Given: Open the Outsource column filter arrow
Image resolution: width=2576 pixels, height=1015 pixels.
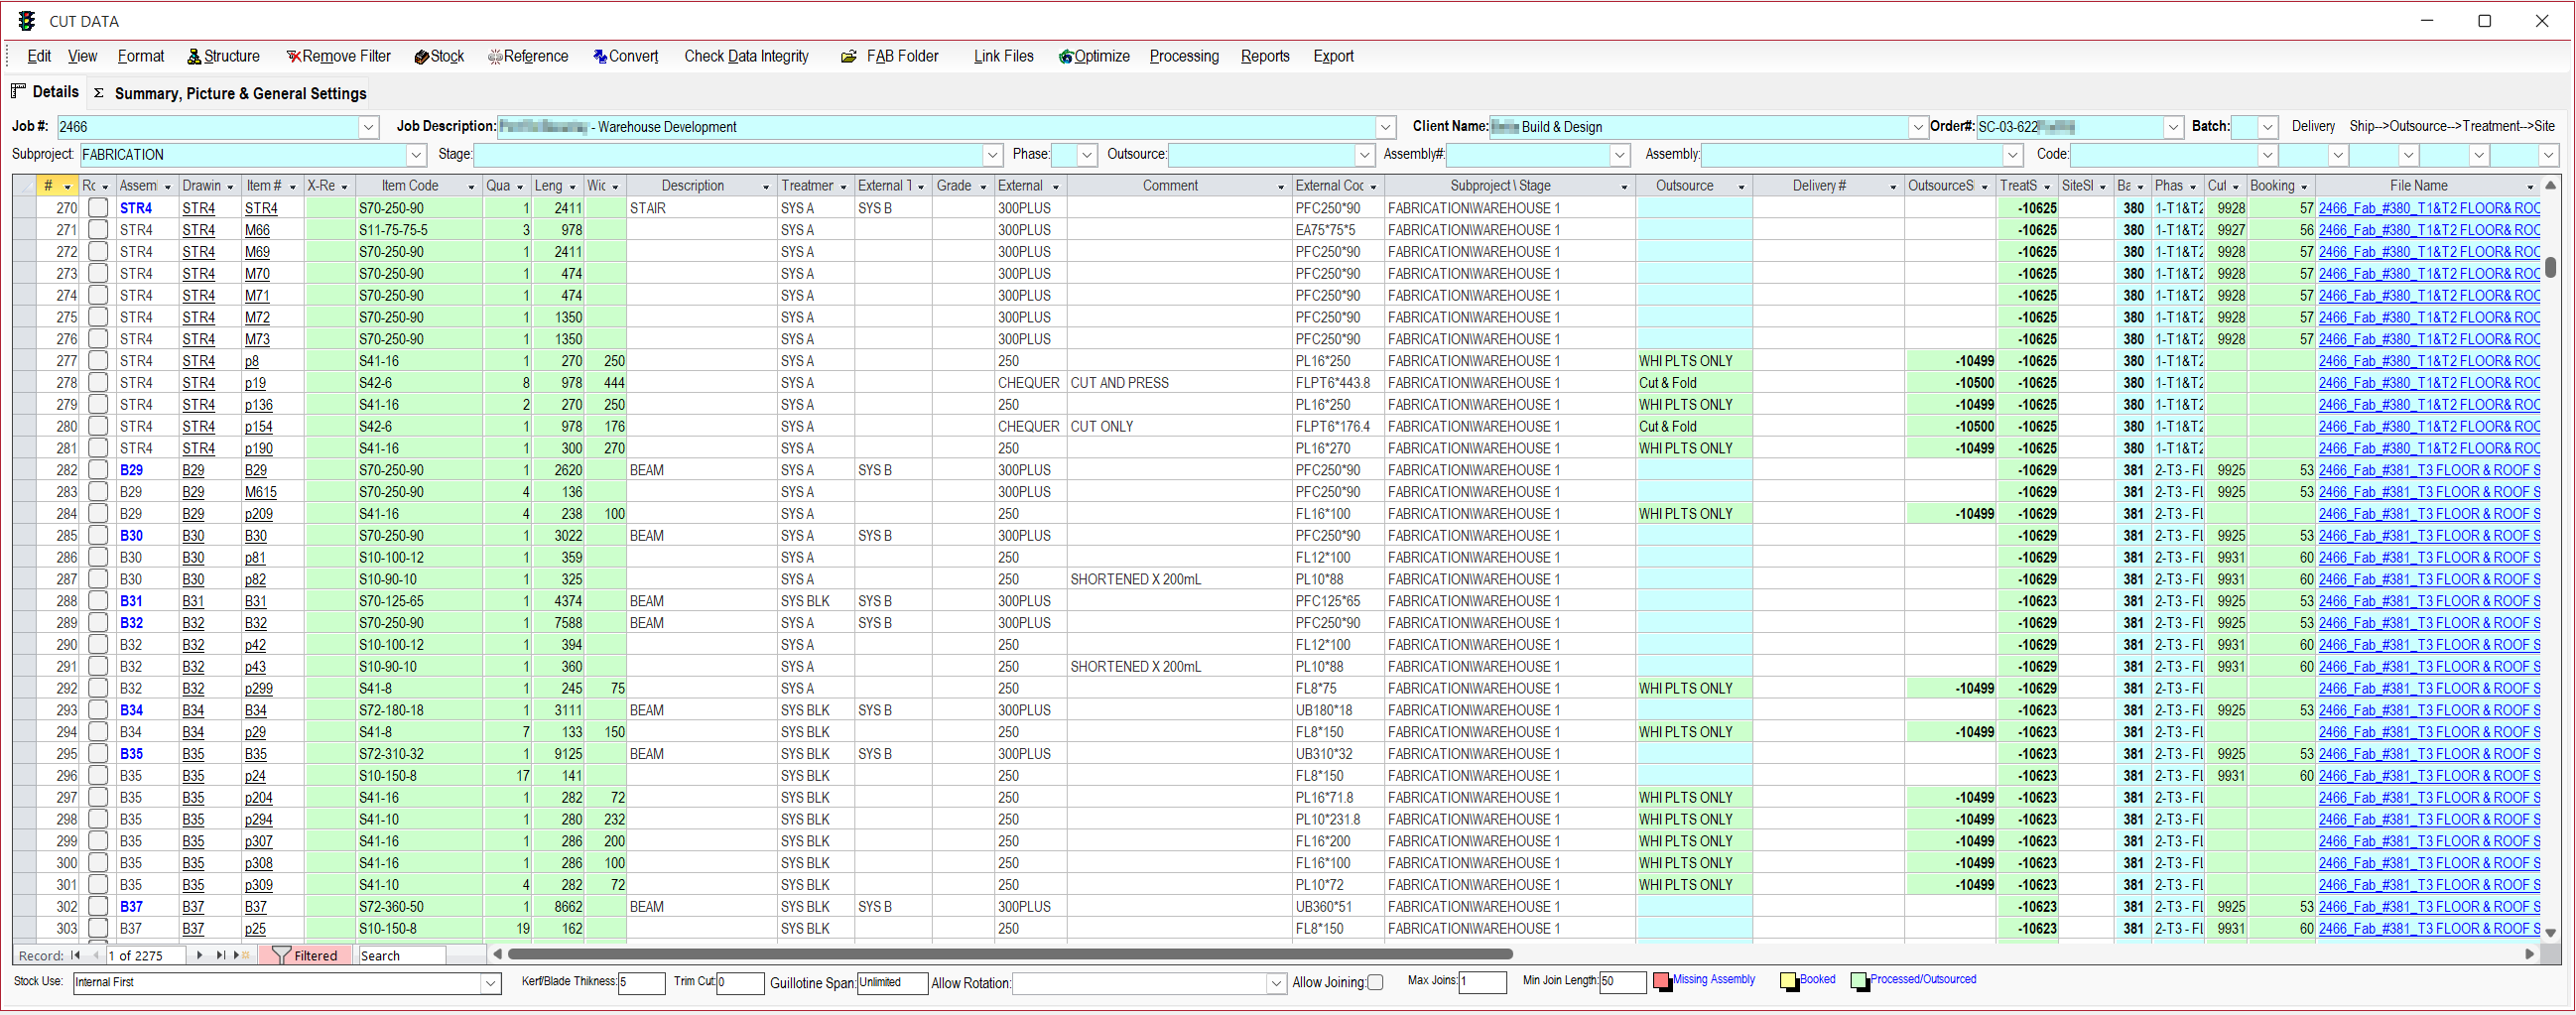Looking at the screenshot, I should pyautogui.click(x=1741, y=187).
